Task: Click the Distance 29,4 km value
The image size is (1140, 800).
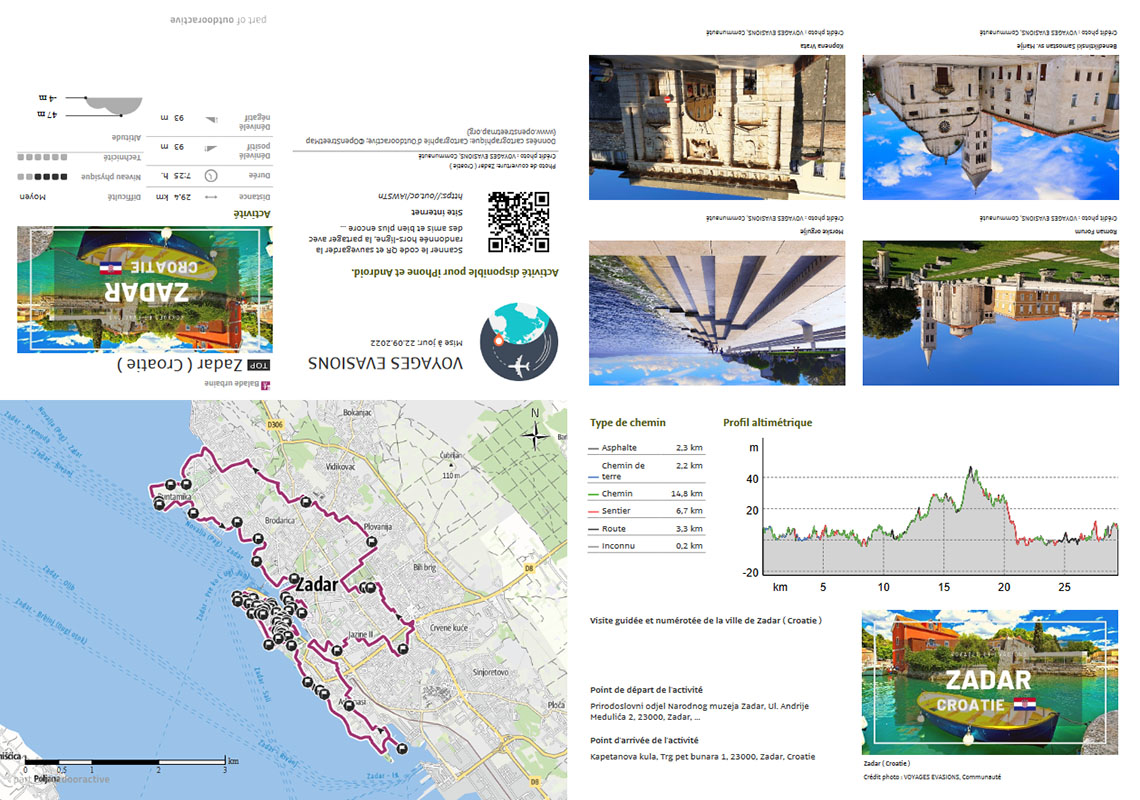Action: pos(174,197)
